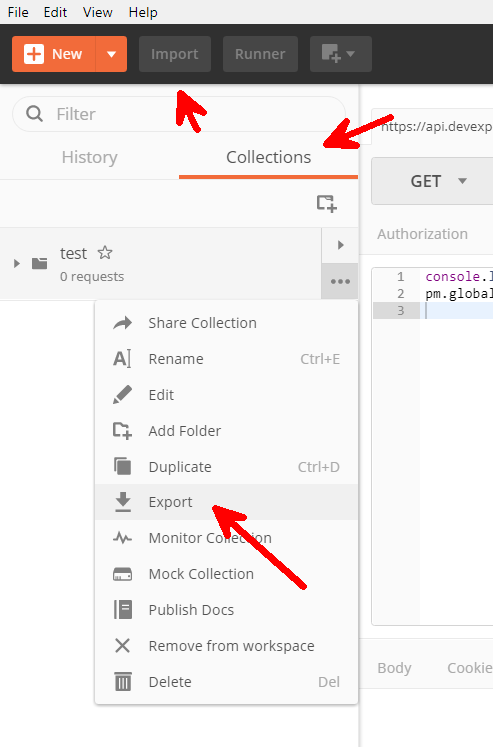
Task: Choose Delete from context menu
Action: (x=226, y=682)
